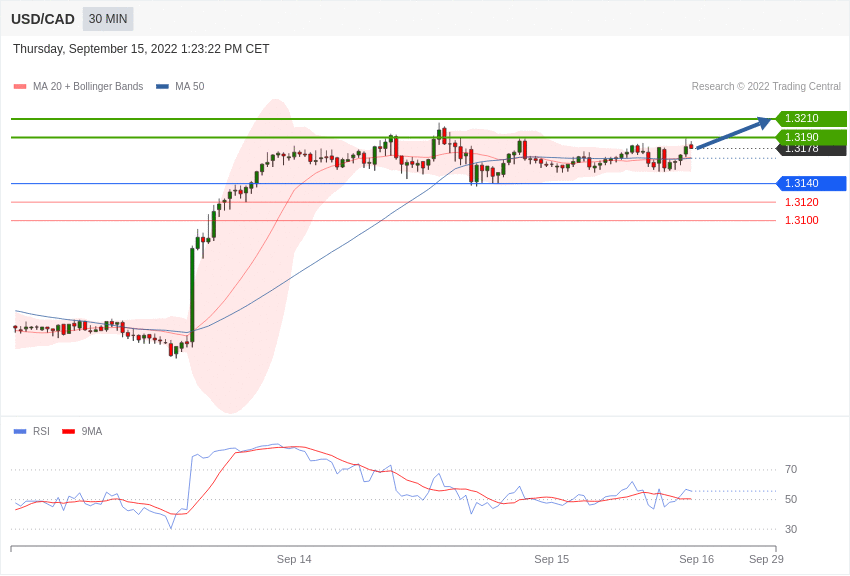Click the 1.3120 red support label

[802, 202]
